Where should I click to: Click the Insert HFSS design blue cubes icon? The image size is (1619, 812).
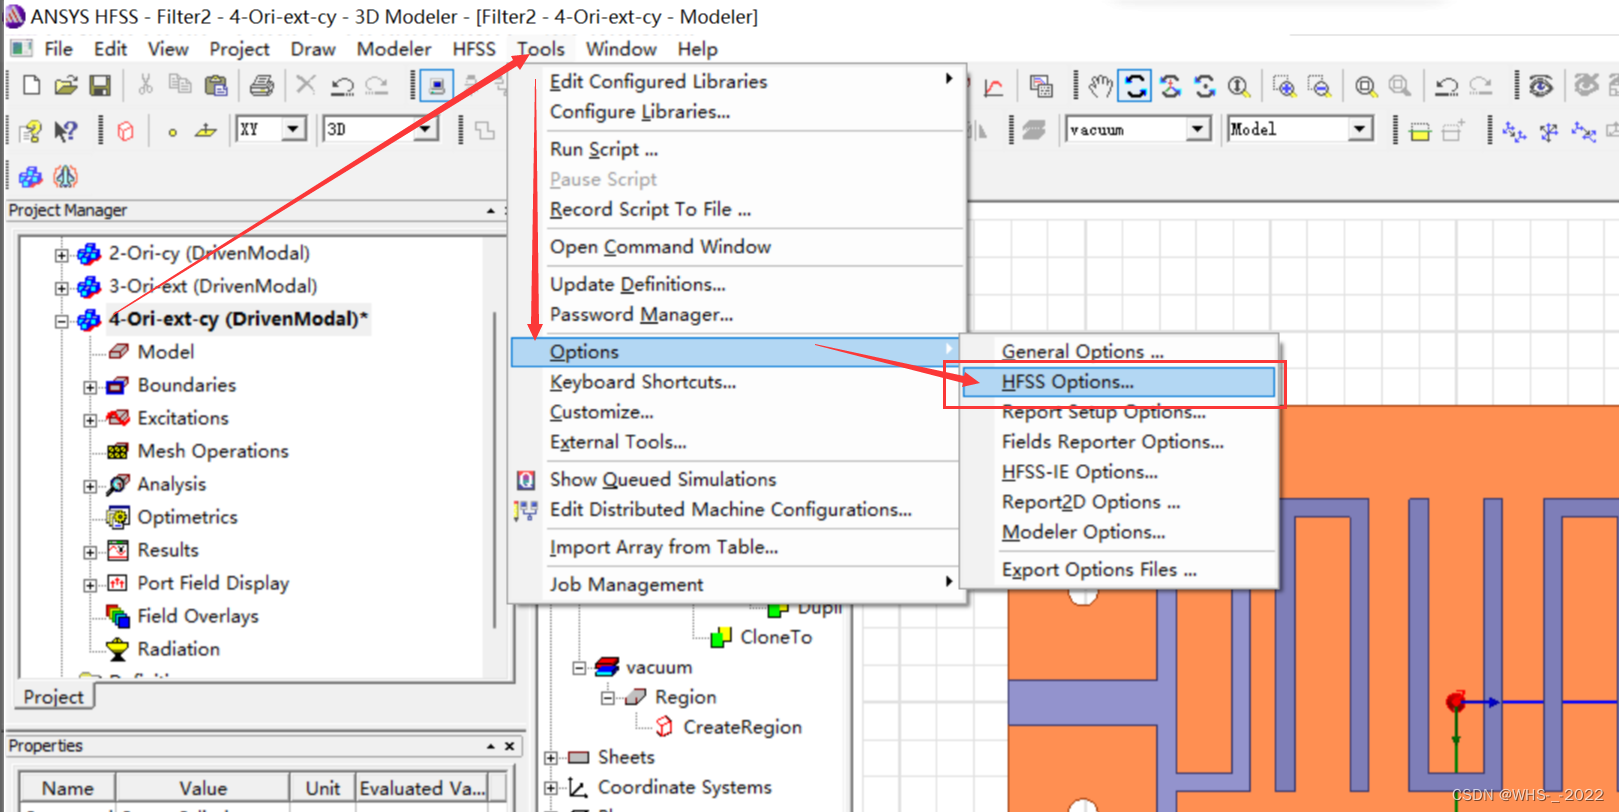pos(31,177)
